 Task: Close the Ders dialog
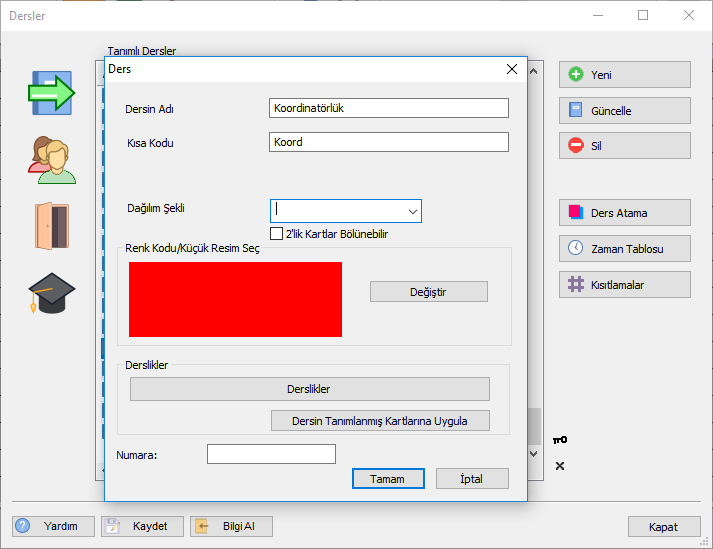(512, 69)
